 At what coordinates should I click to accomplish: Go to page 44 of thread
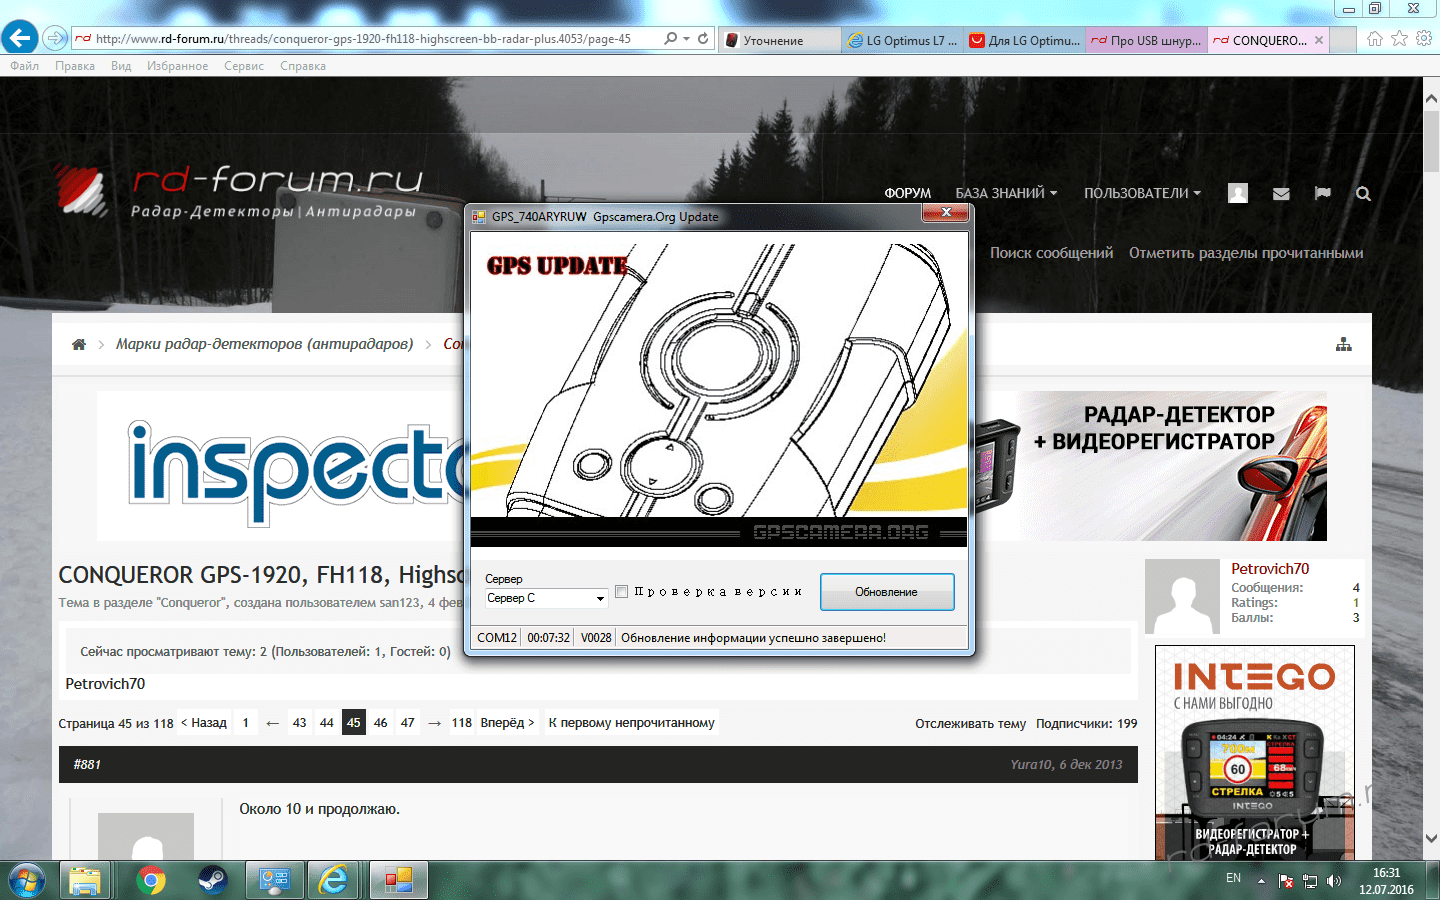pyautogui.click(x=327, y=722)
